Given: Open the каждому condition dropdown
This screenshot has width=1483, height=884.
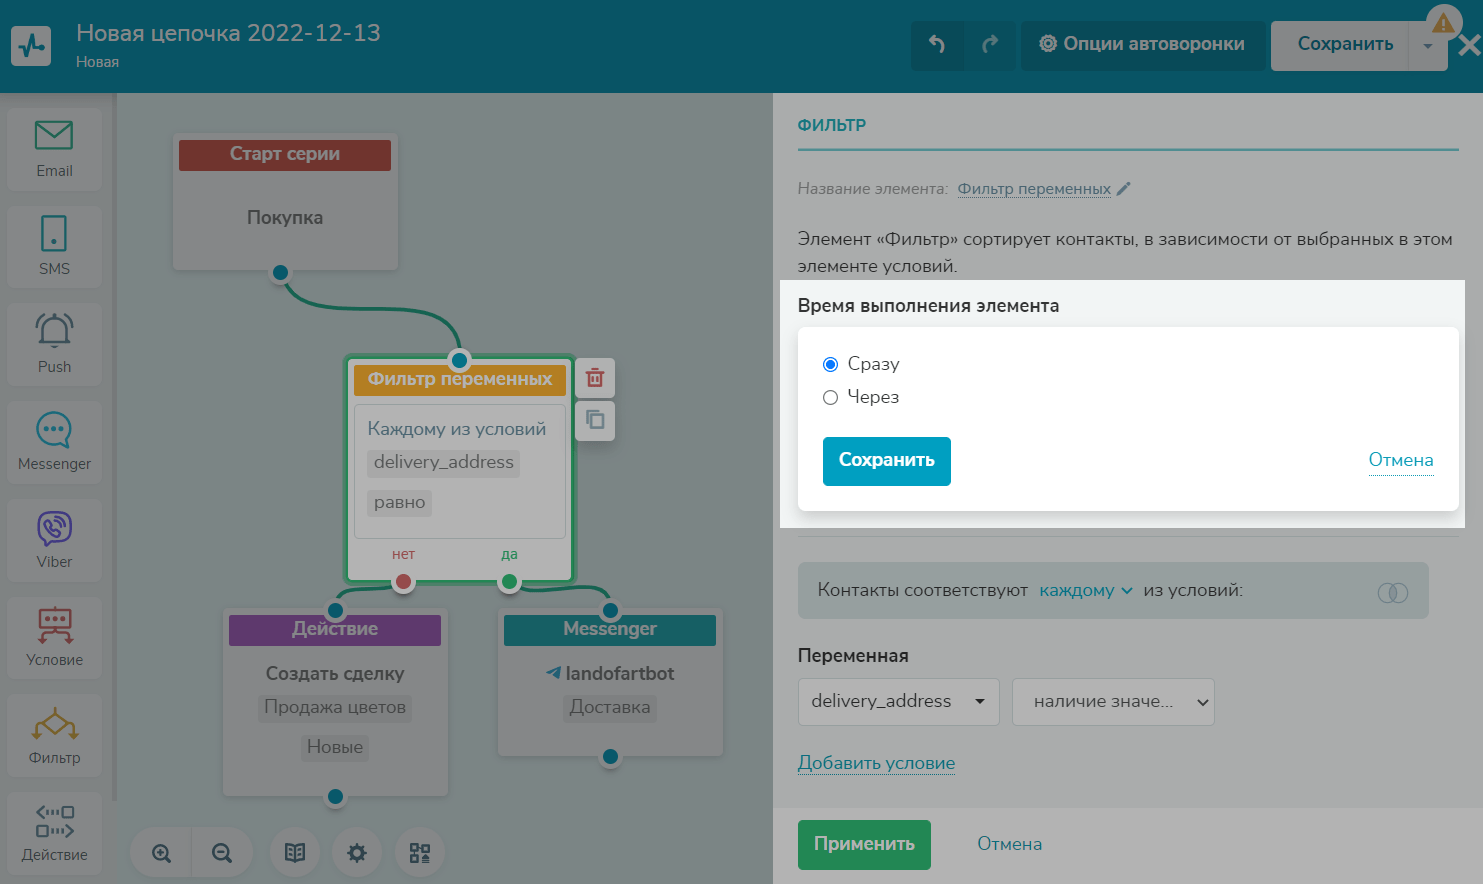Looking at the screenshot, I should click(x=1086, y=590).
